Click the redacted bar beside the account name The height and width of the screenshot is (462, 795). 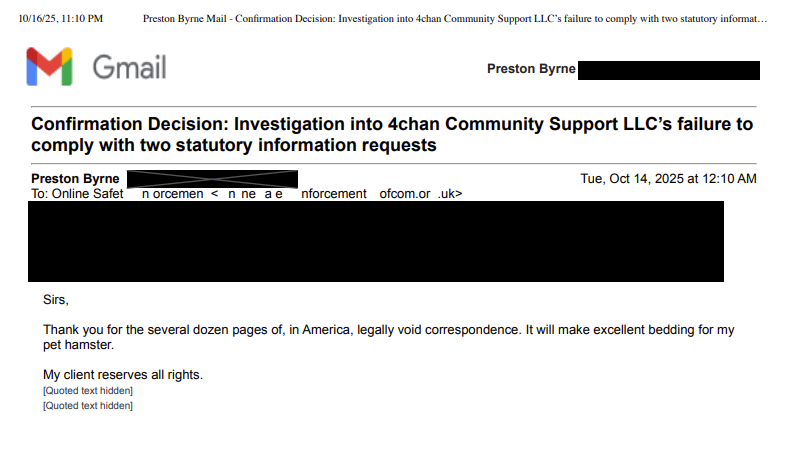click(668, 70)
